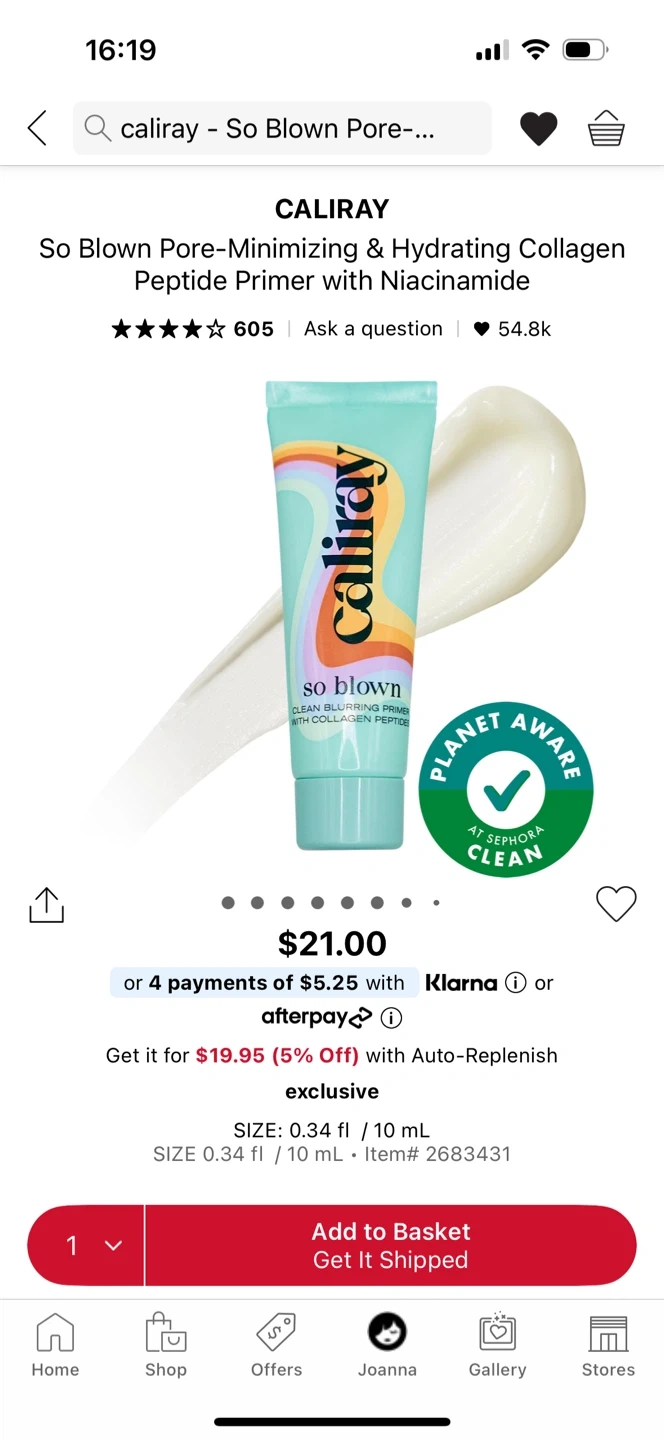Tap the Klarna info icon

pyautogui.click(x=515, y=983)
